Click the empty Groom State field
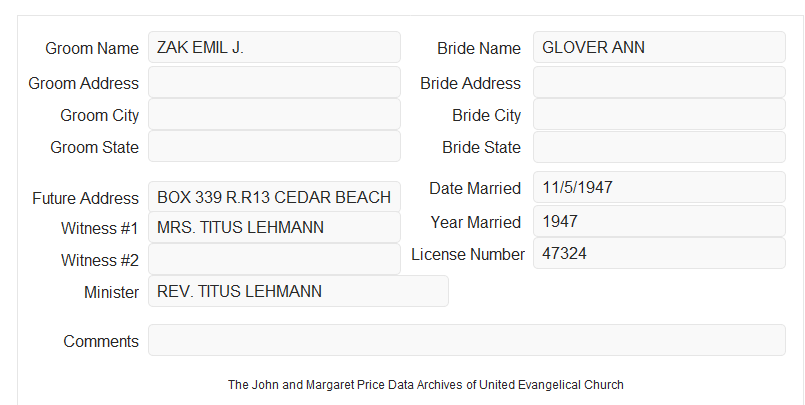The height and width of the screenshot is (405, 805). point(274,146)
